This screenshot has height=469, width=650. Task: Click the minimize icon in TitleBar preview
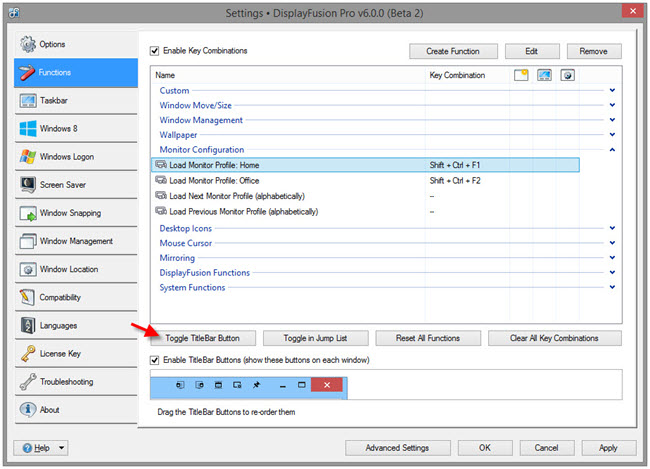(283, 386)
